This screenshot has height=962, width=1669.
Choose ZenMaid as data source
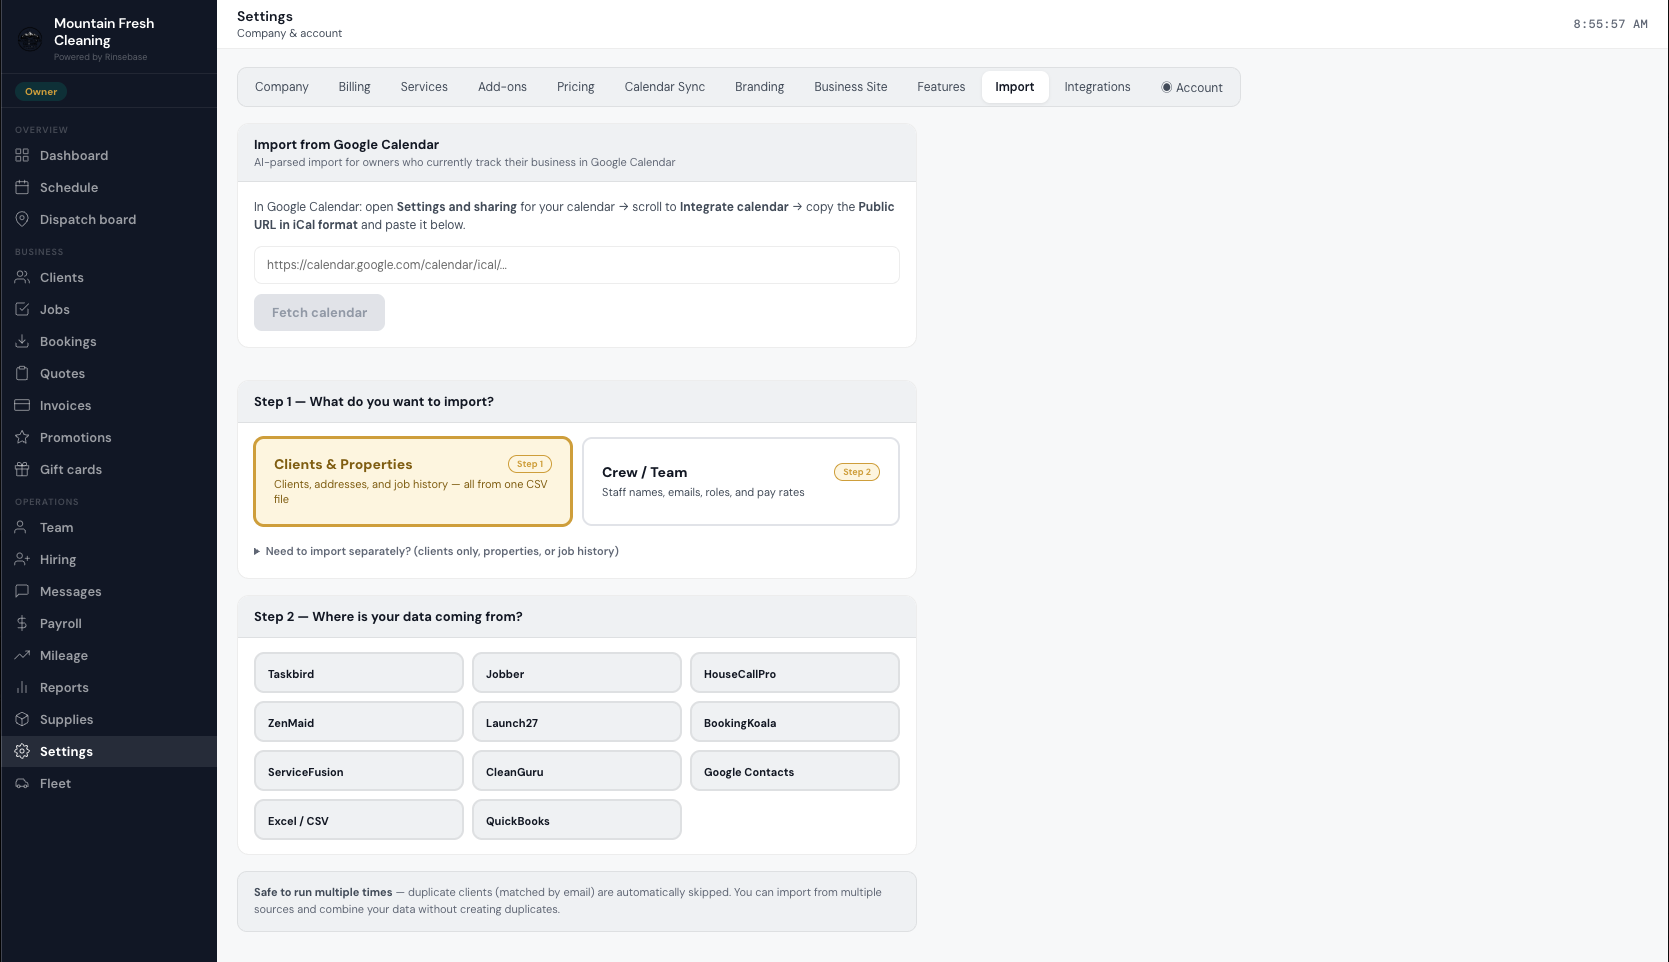359,722
